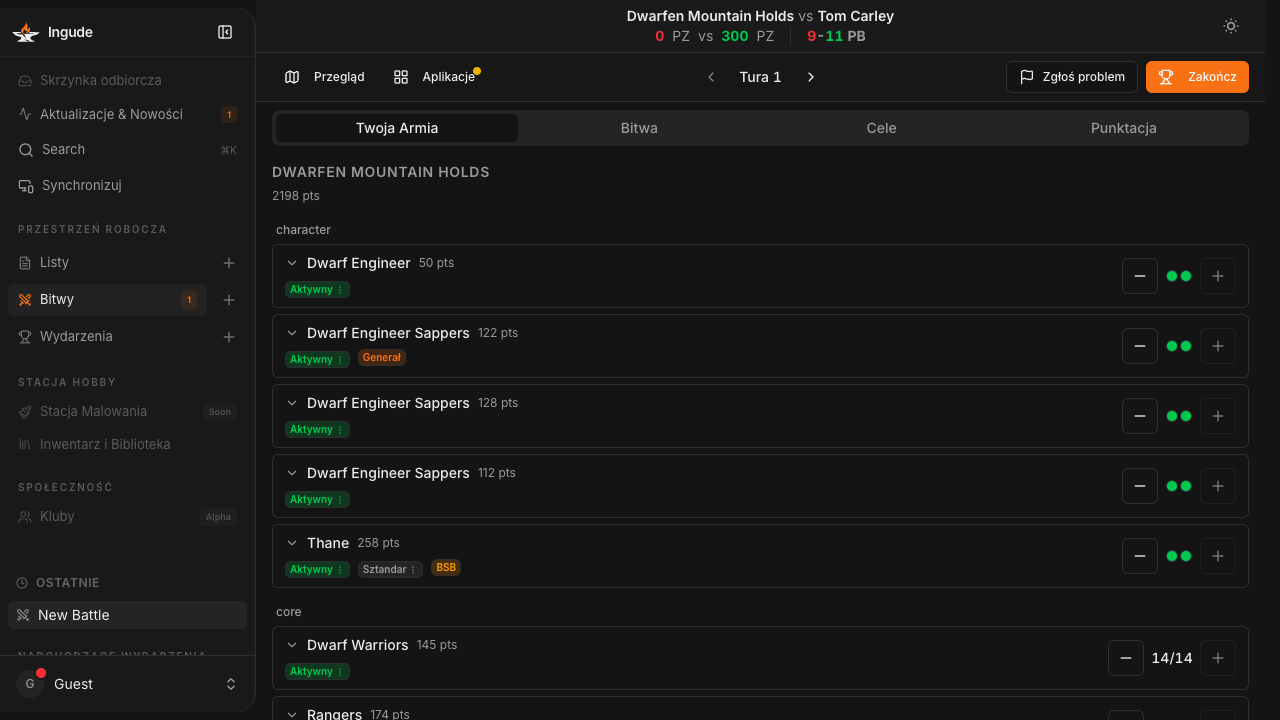The width and height of the screenshot is (1280, 720).
Task: Expand Dwarf Engineer Sappers 112 pts
Action: (x=292, y=473)
